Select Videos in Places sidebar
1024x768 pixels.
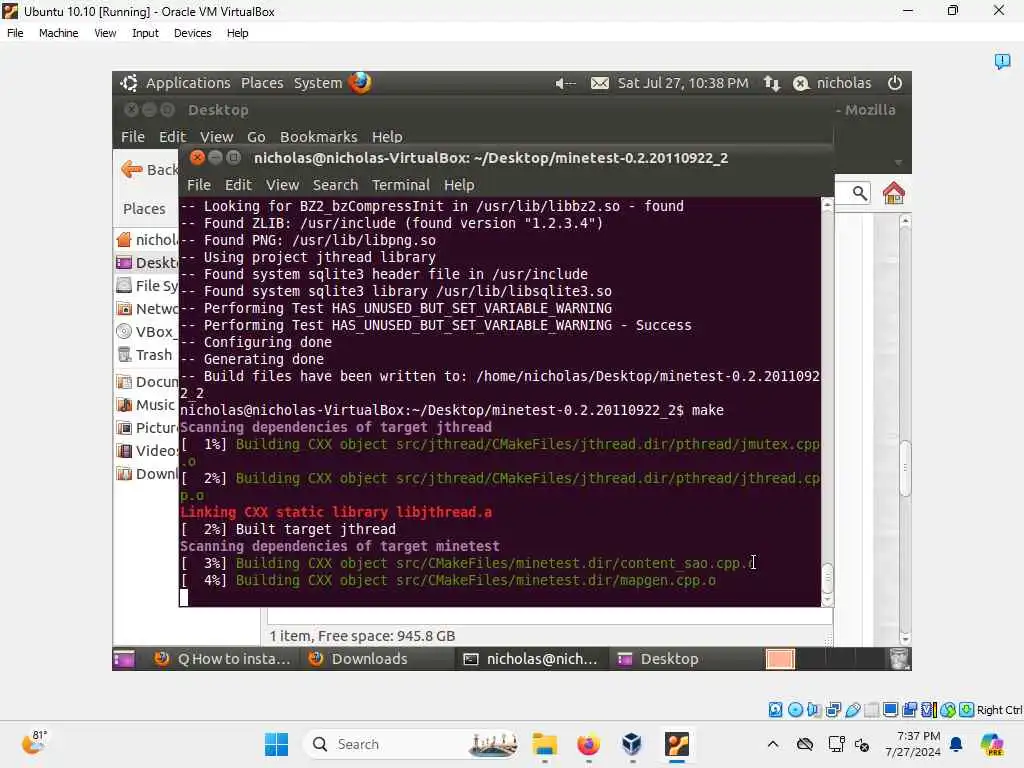pos(148,451)
